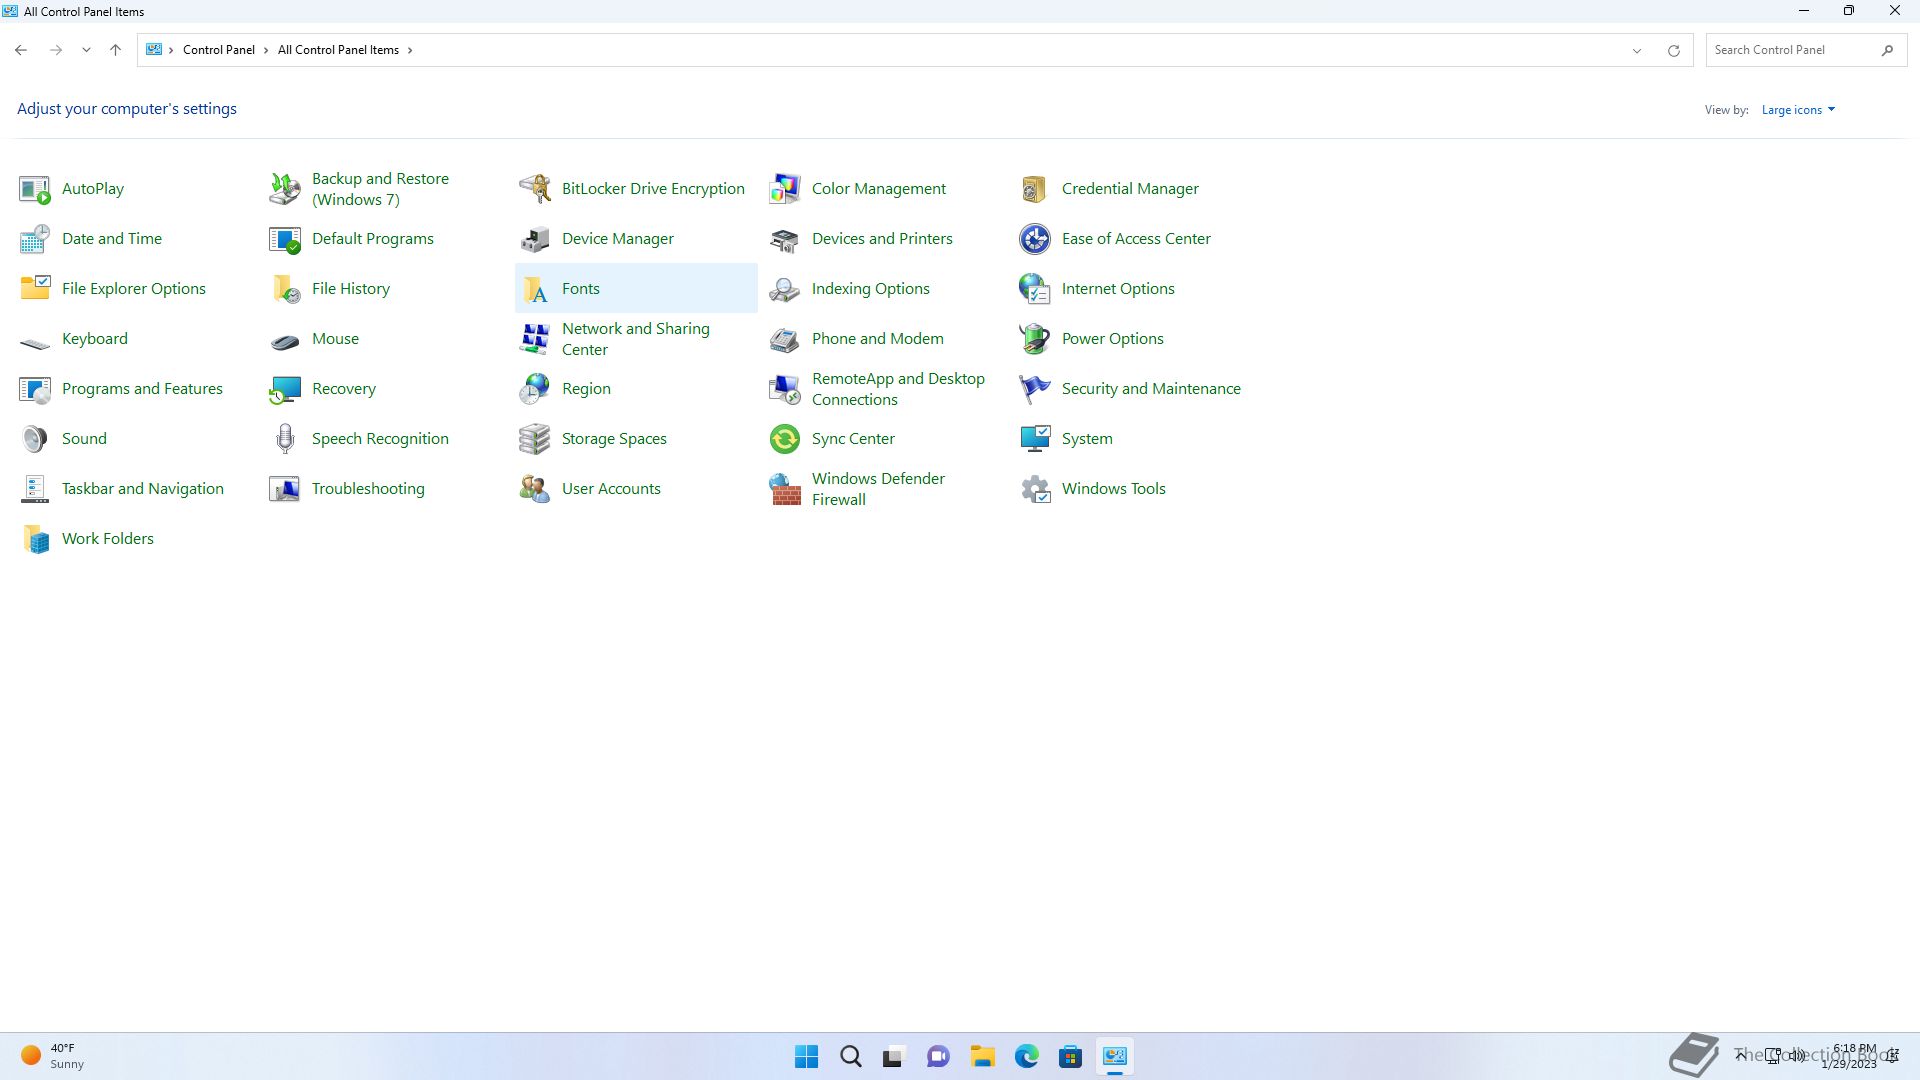This screenshot has height=1080, width=1920.
Task: Open the Sound speaker icon
Action: click(35, 439)
